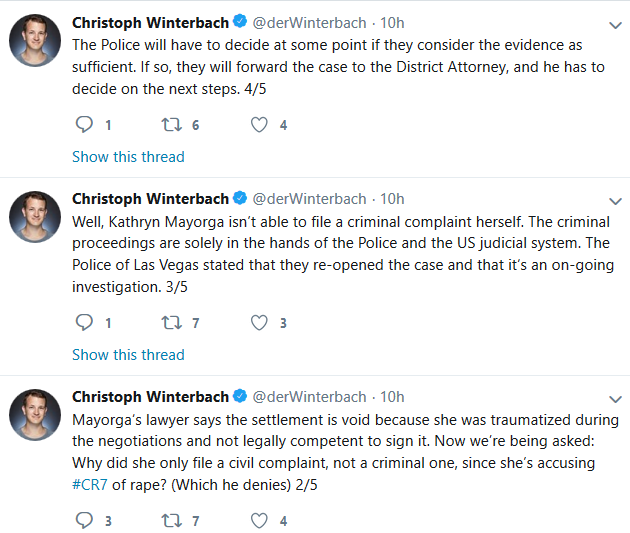630x533 pixels.
Task: Show this thread under the 3/5 tweet
Action: (x=128, y=355)
